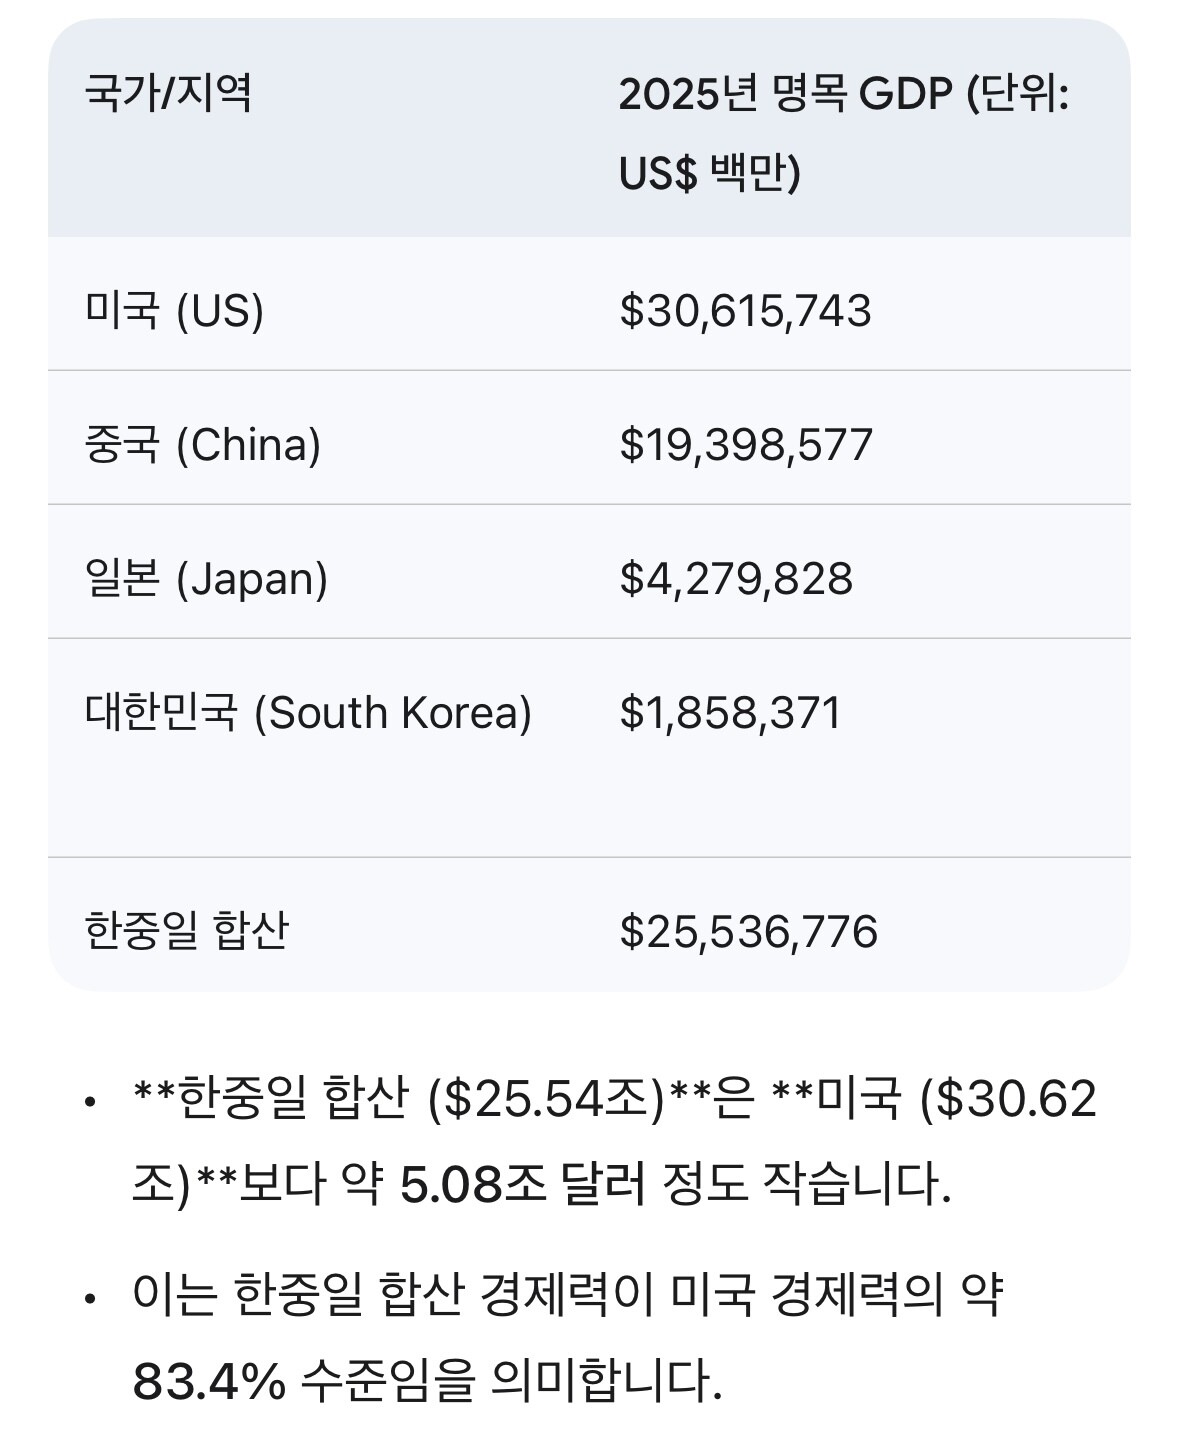Click the $19,398,577 GDP value

pyautogui.click(x=746, y=444)
